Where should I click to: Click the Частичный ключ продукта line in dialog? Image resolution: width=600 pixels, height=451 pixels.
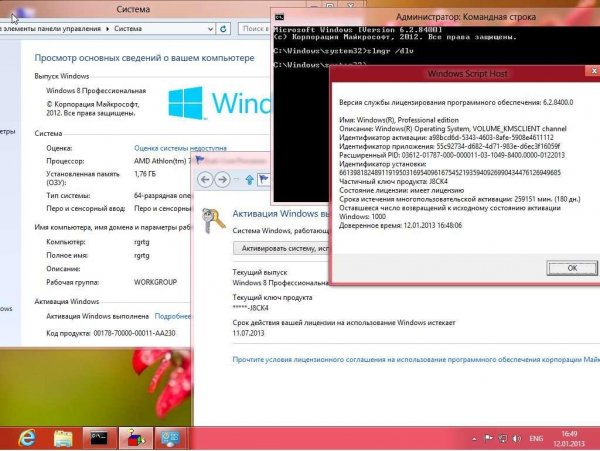[393, 181]
